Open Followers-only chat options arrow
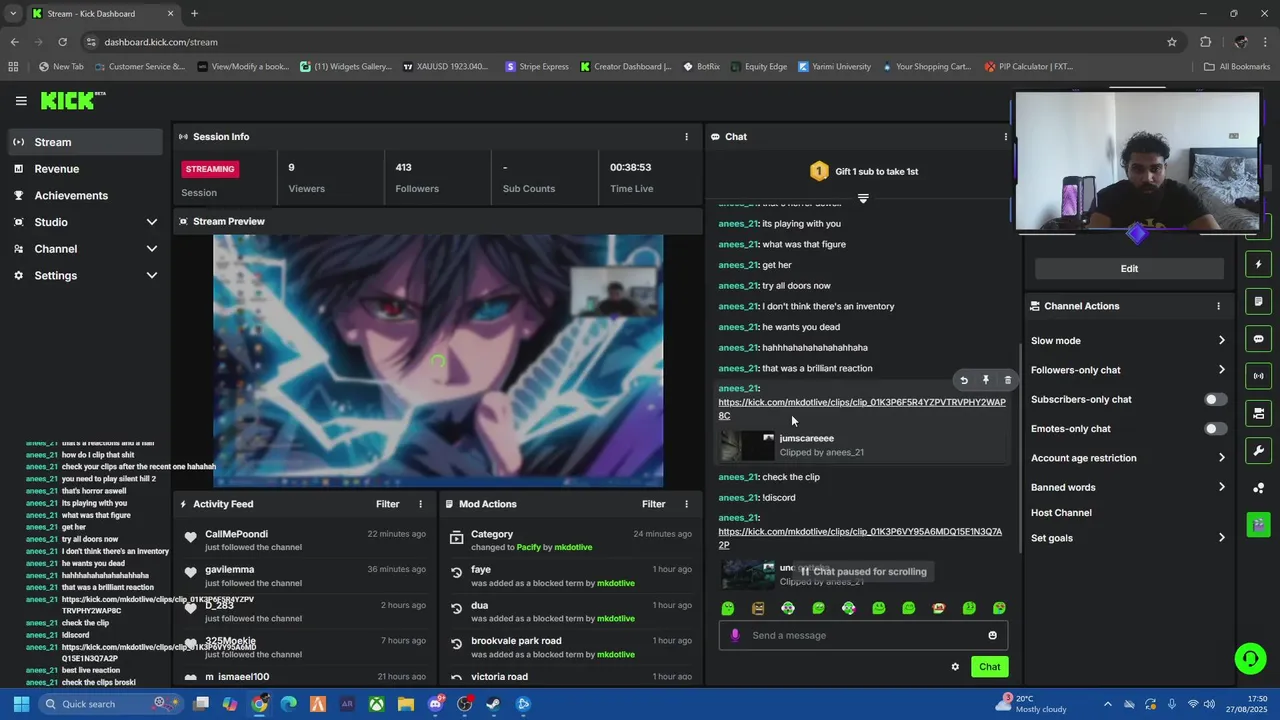This screenshot has height=720, width=1280. (x=1221, y=370)
